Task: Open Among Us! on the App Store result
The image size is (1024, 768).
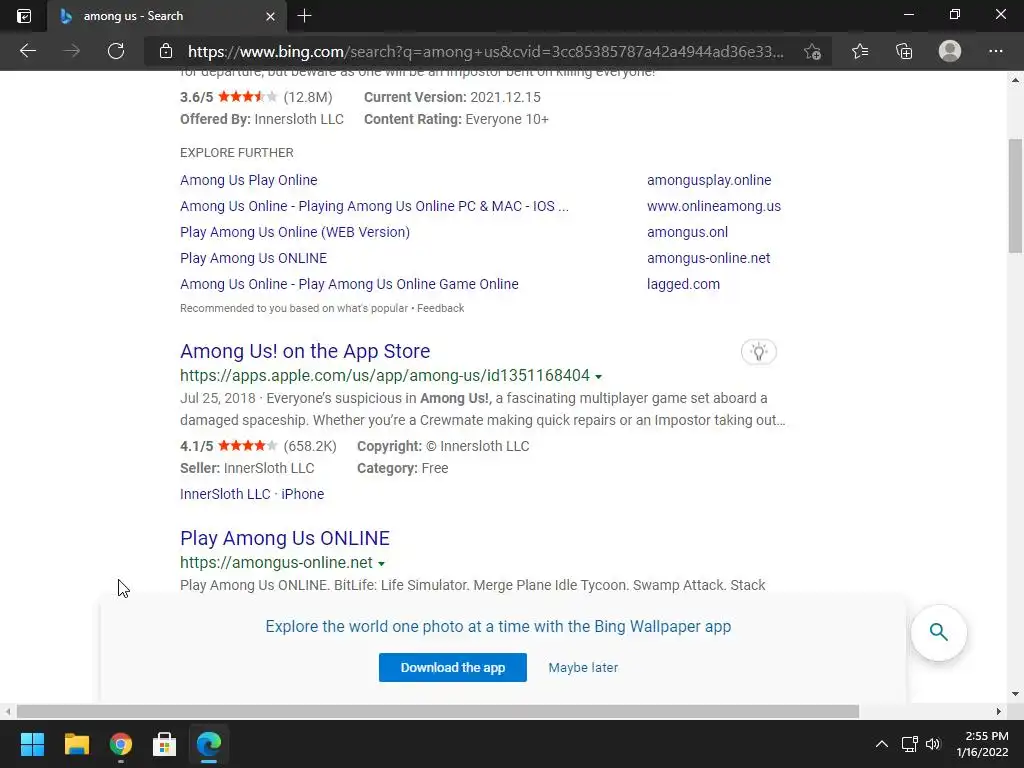Action: tap(305, 351)
